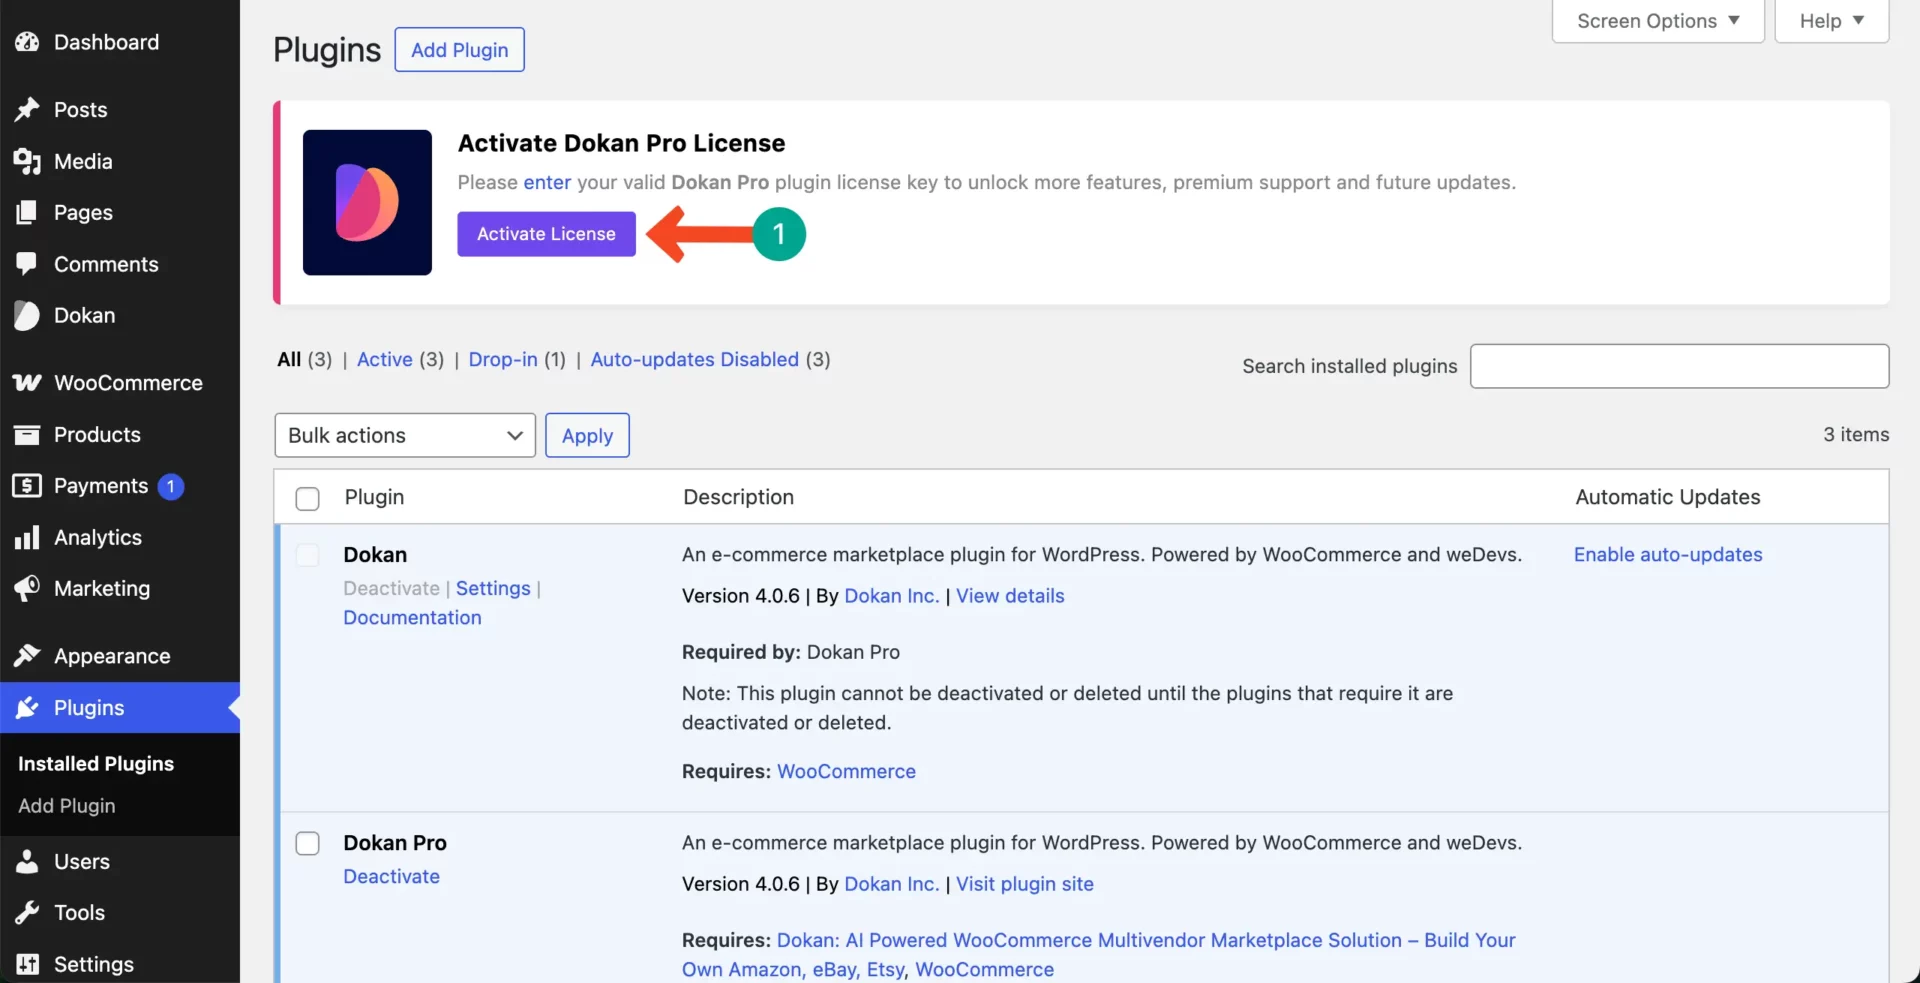Click the Payments dollar icon

coord(27,486)
